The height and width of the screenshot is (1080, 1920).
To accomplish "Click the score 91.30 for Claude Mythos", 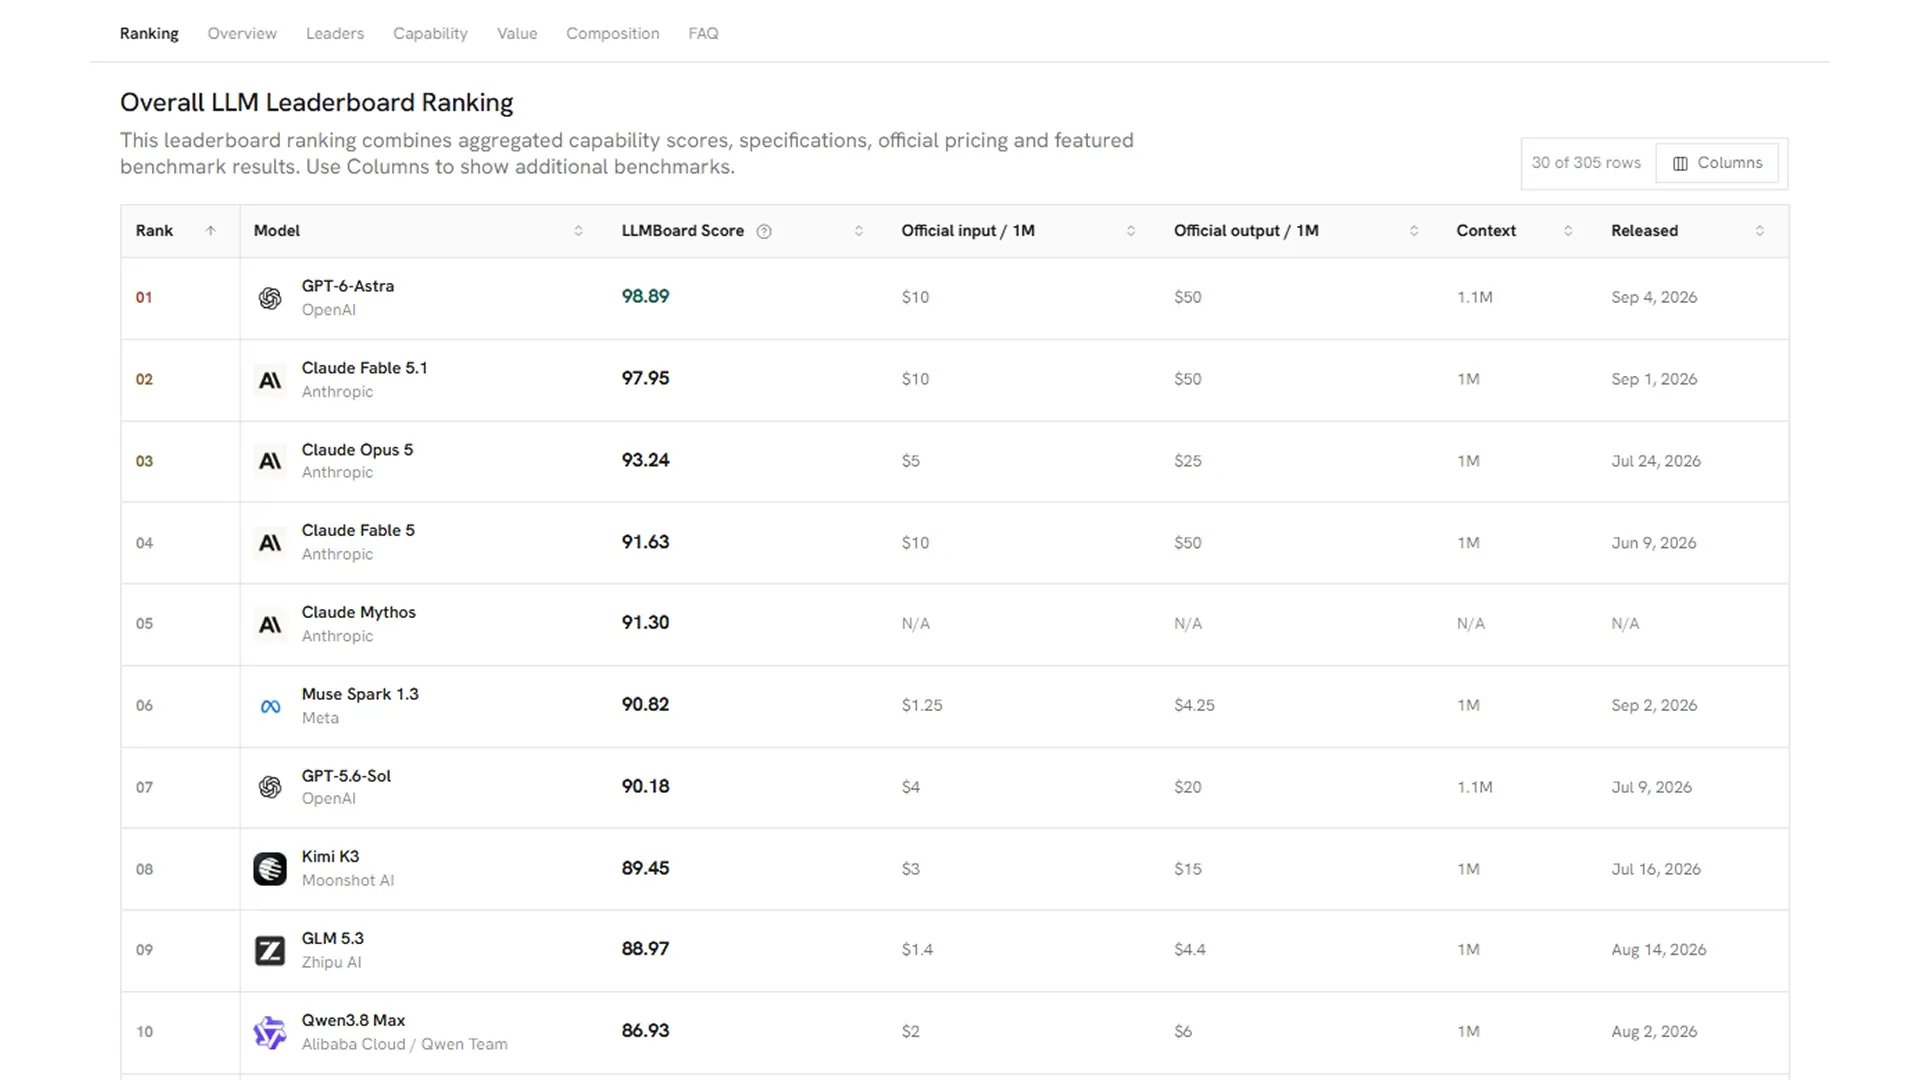I will click(645, 623).
